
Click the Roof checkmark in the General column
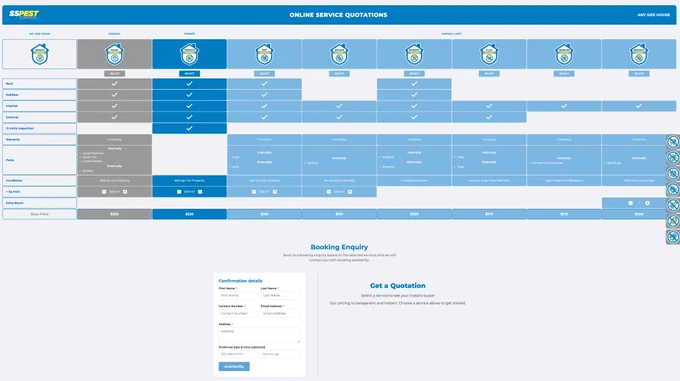click(114, 84)
